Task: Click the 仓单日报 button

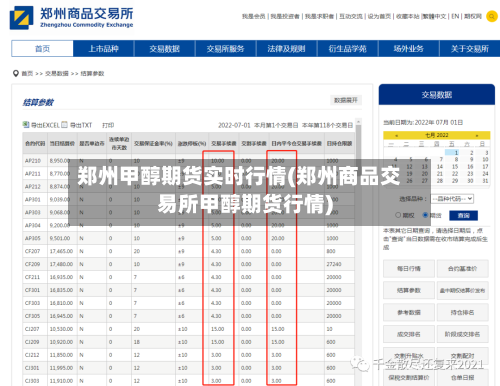Action: point(463,378)
